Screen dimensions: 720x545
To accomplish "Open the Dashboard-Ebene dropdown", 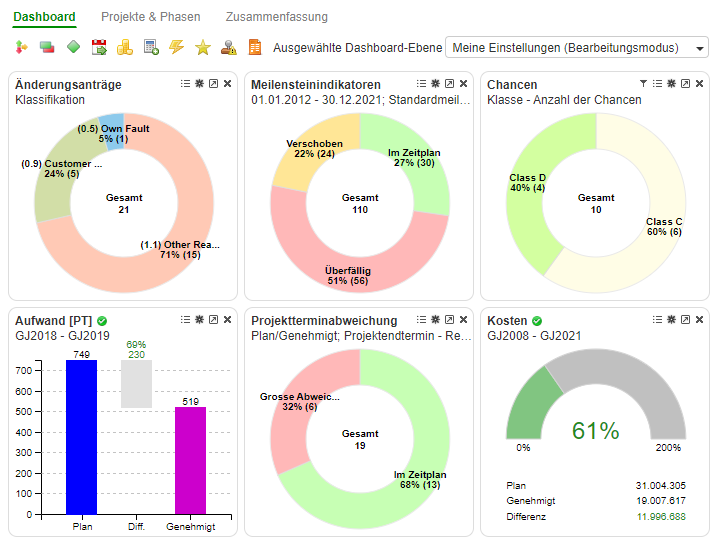I will tap(576, 47).
